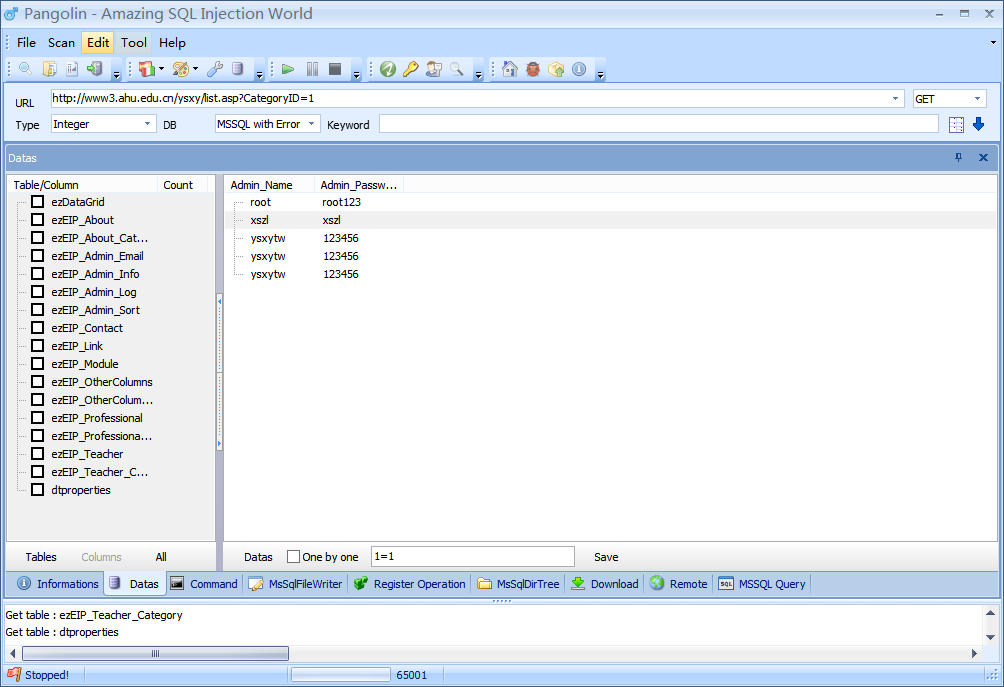Check the ezEIP_About table checkbox
1004x687 pixels.
click(38, 220)
